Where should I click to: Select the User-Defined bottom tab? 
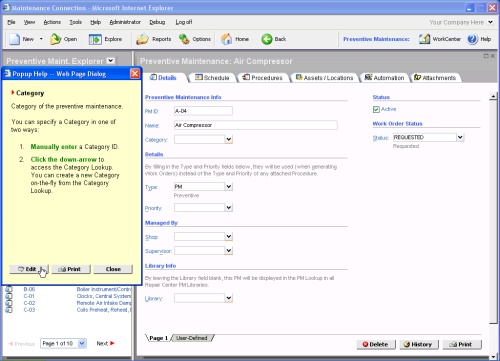[x=192, y=338]
